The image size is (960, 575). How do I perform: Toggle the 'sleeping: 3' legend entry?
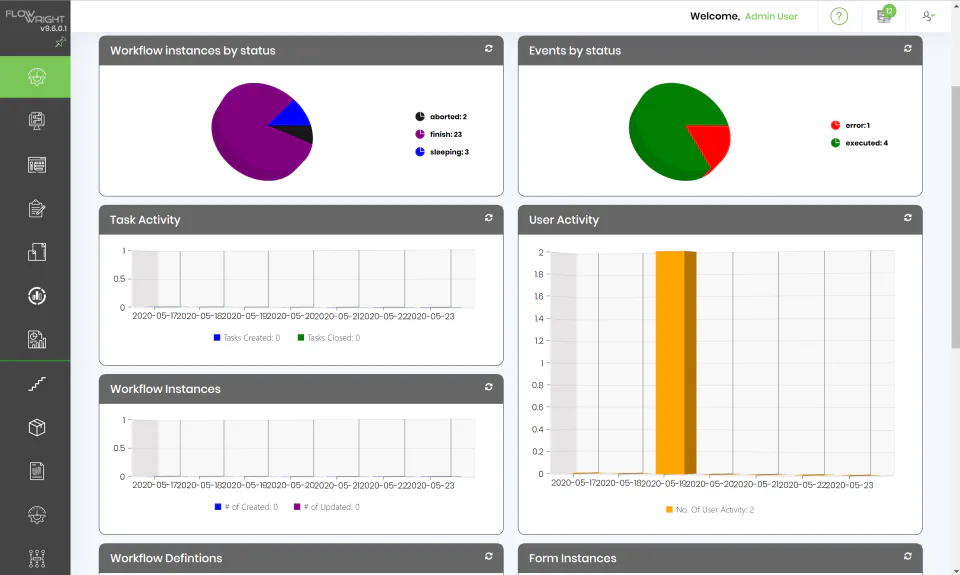442,152
